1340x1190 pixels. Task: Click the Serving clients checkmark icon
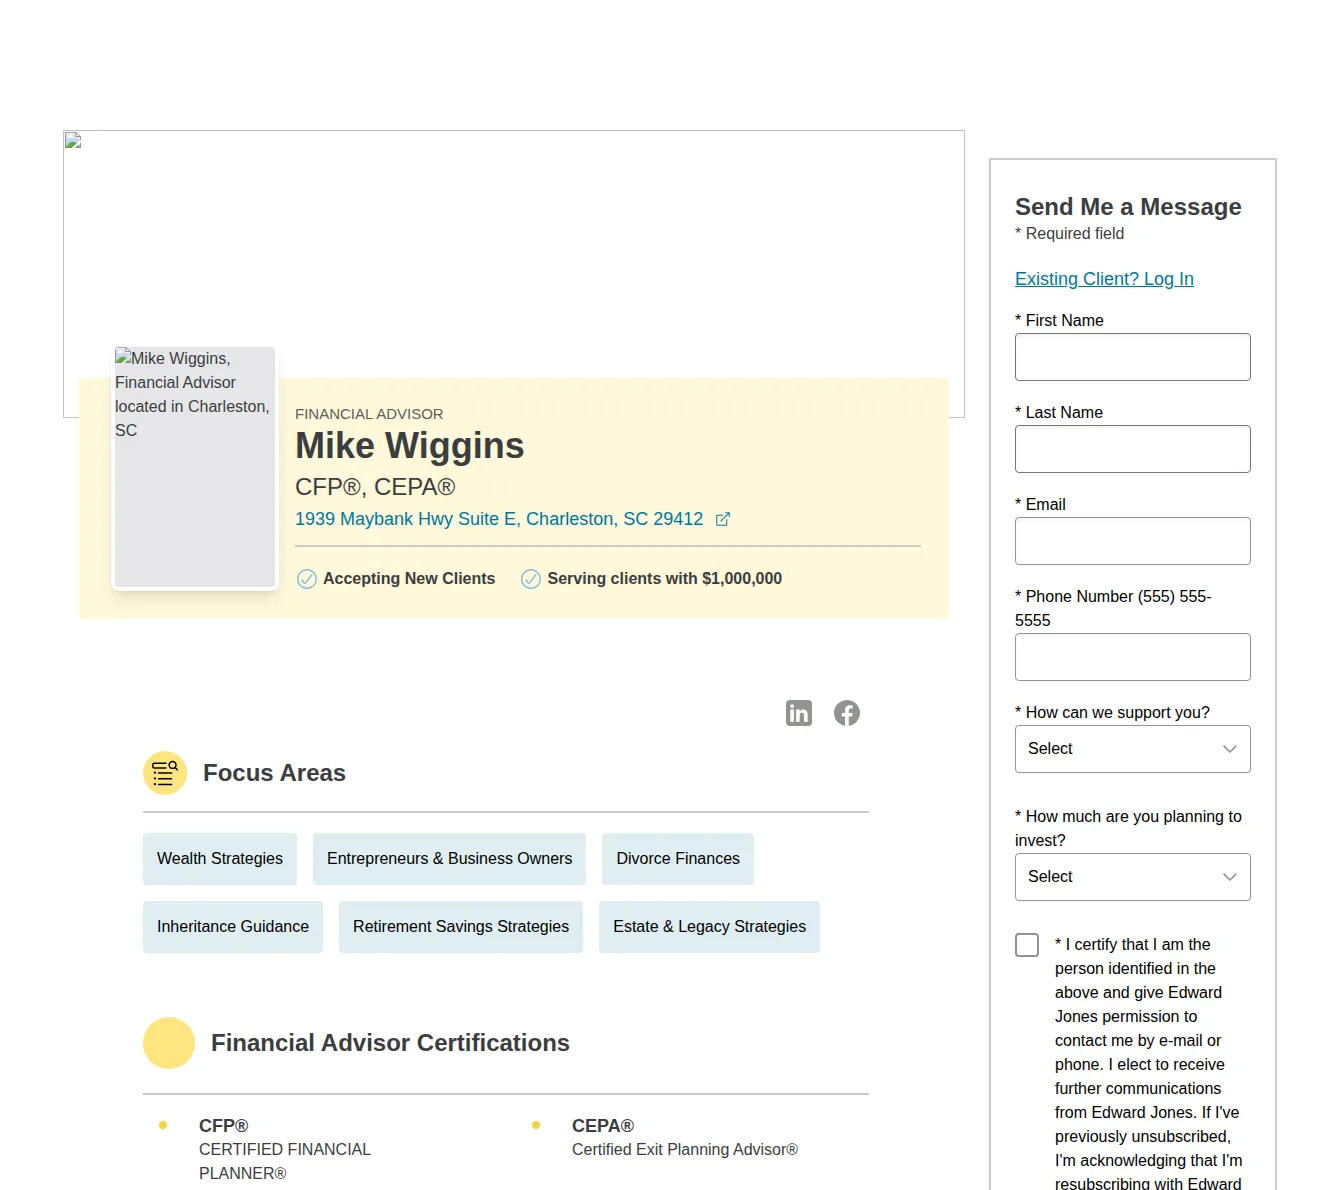click(x=531, y=579)
